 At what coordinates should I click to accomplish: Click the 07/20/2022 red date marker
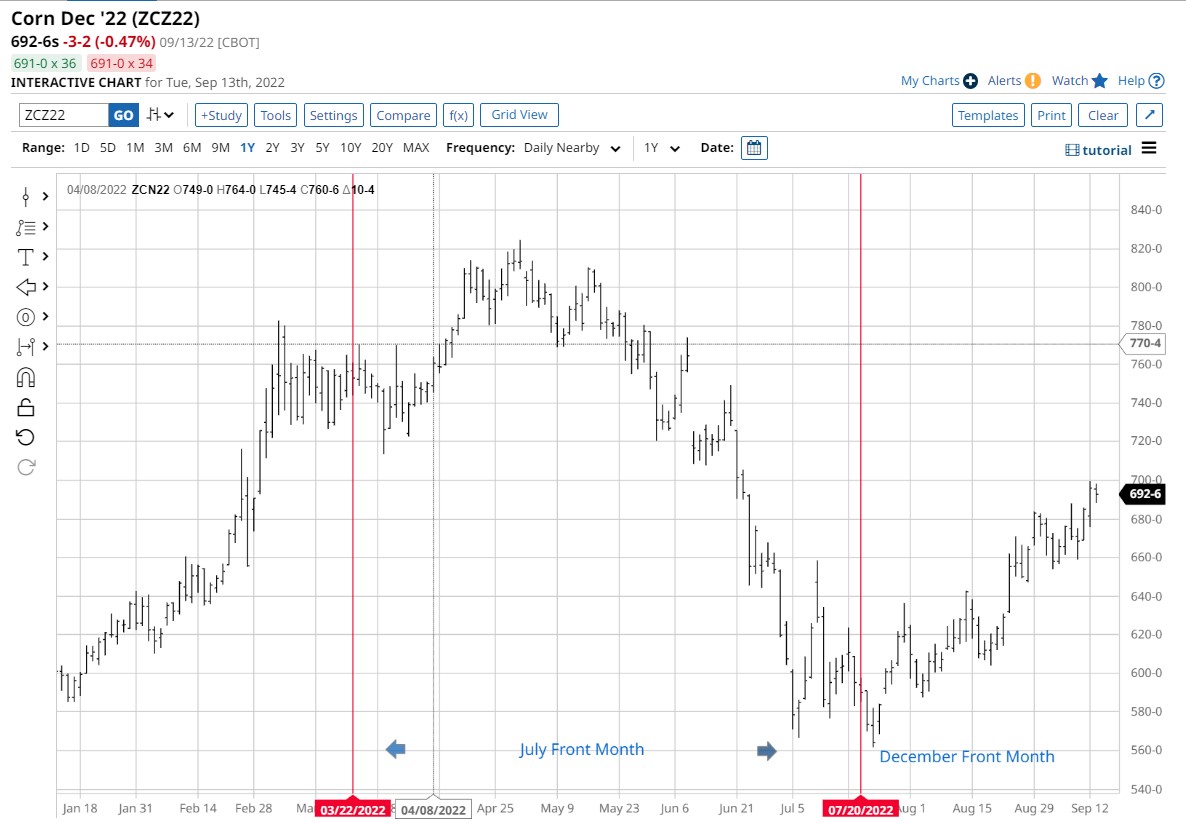coord(859,810)
